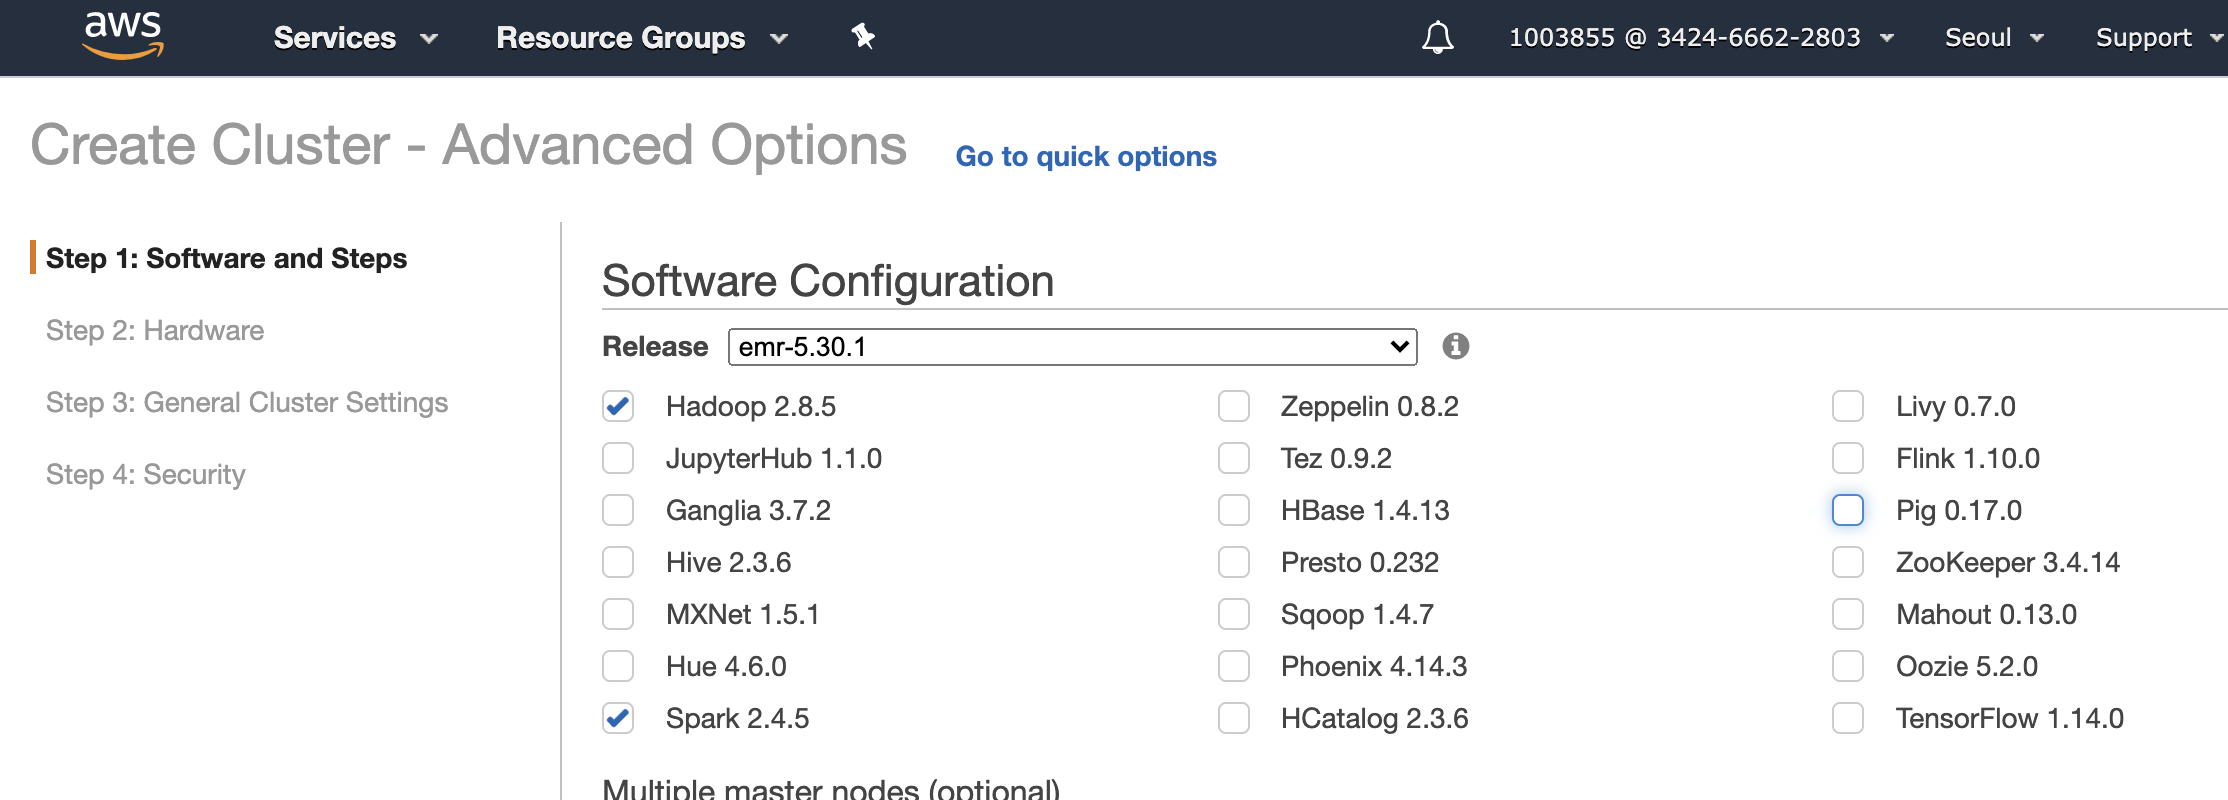This screenshot has width=2228, height=800.
Task: Open the account 1003855 menu
Action: (x=1700, y=38)
